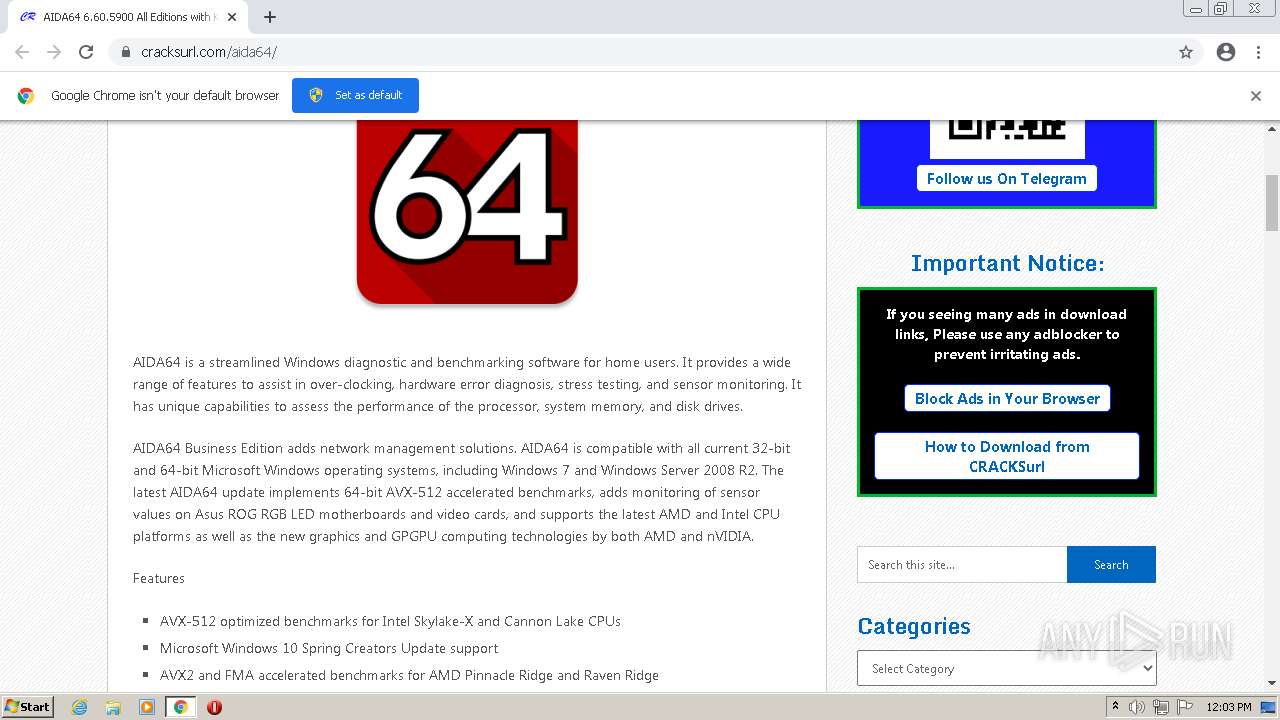Click Set as default button
Image resolution: width=1280 pixels, height=720 pixels.
coord(355,95)
